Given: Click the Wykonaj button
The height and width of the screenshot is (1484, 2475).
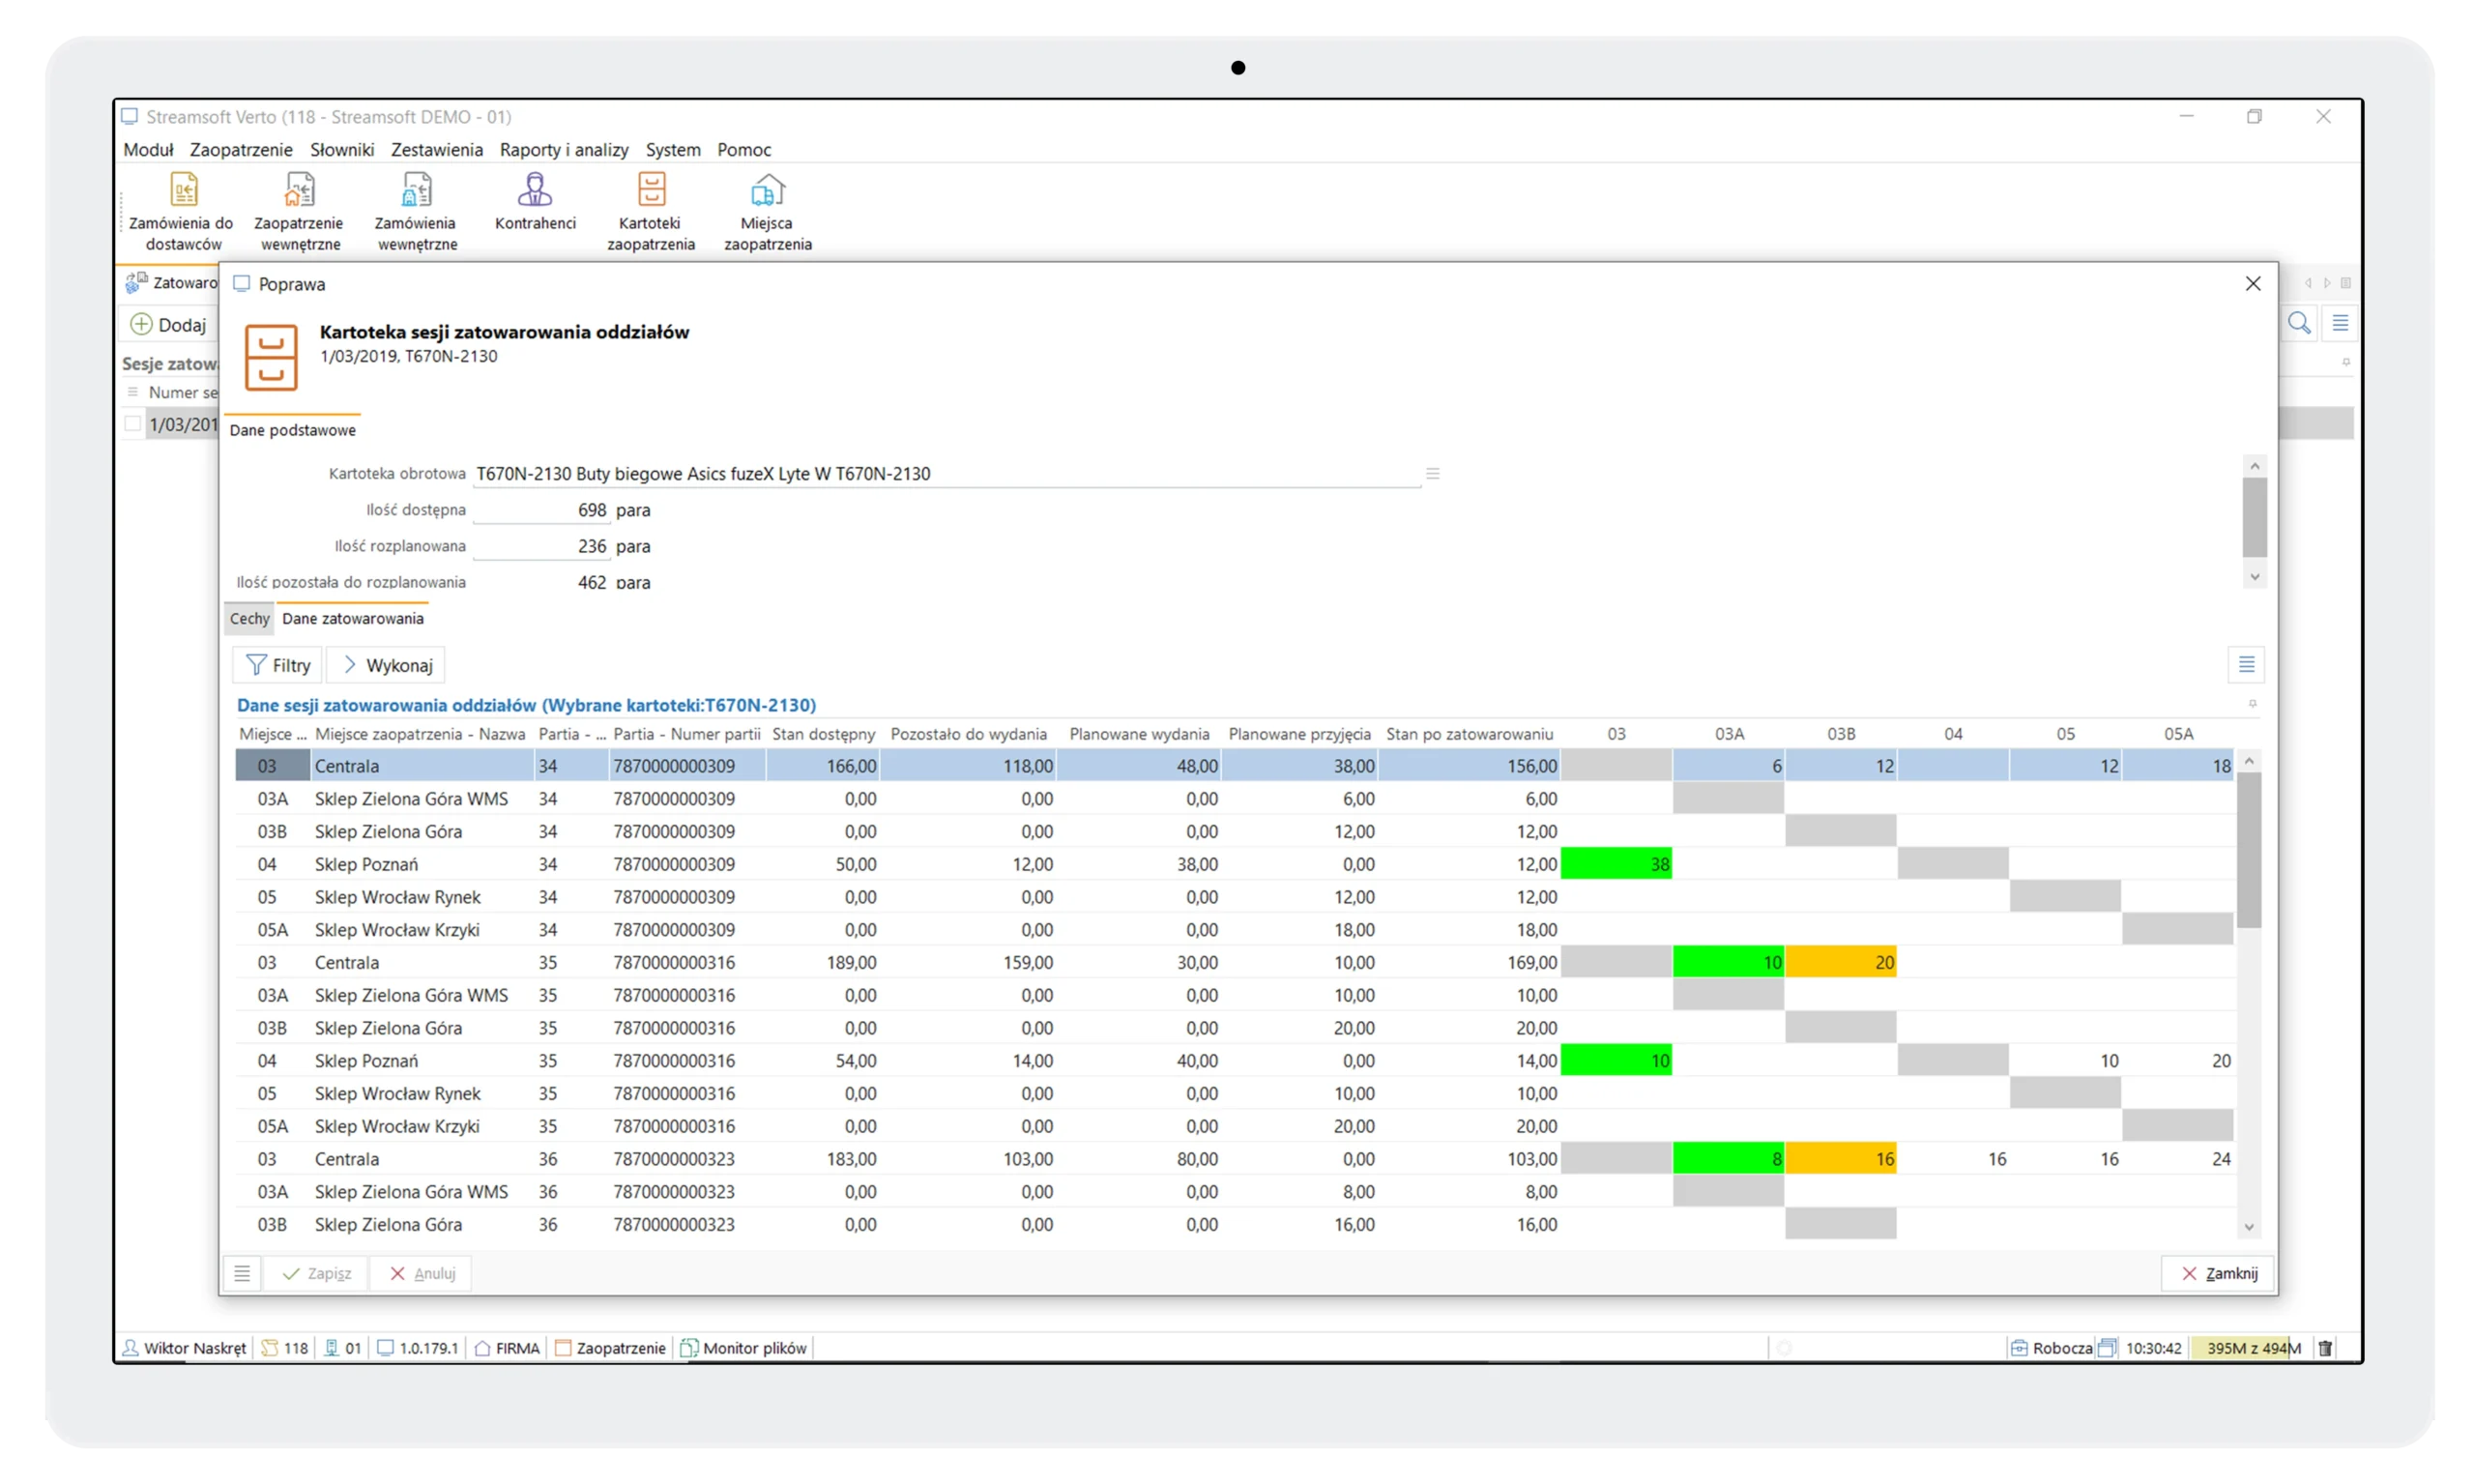Looking at the screenshot, I should coord(387,665).
